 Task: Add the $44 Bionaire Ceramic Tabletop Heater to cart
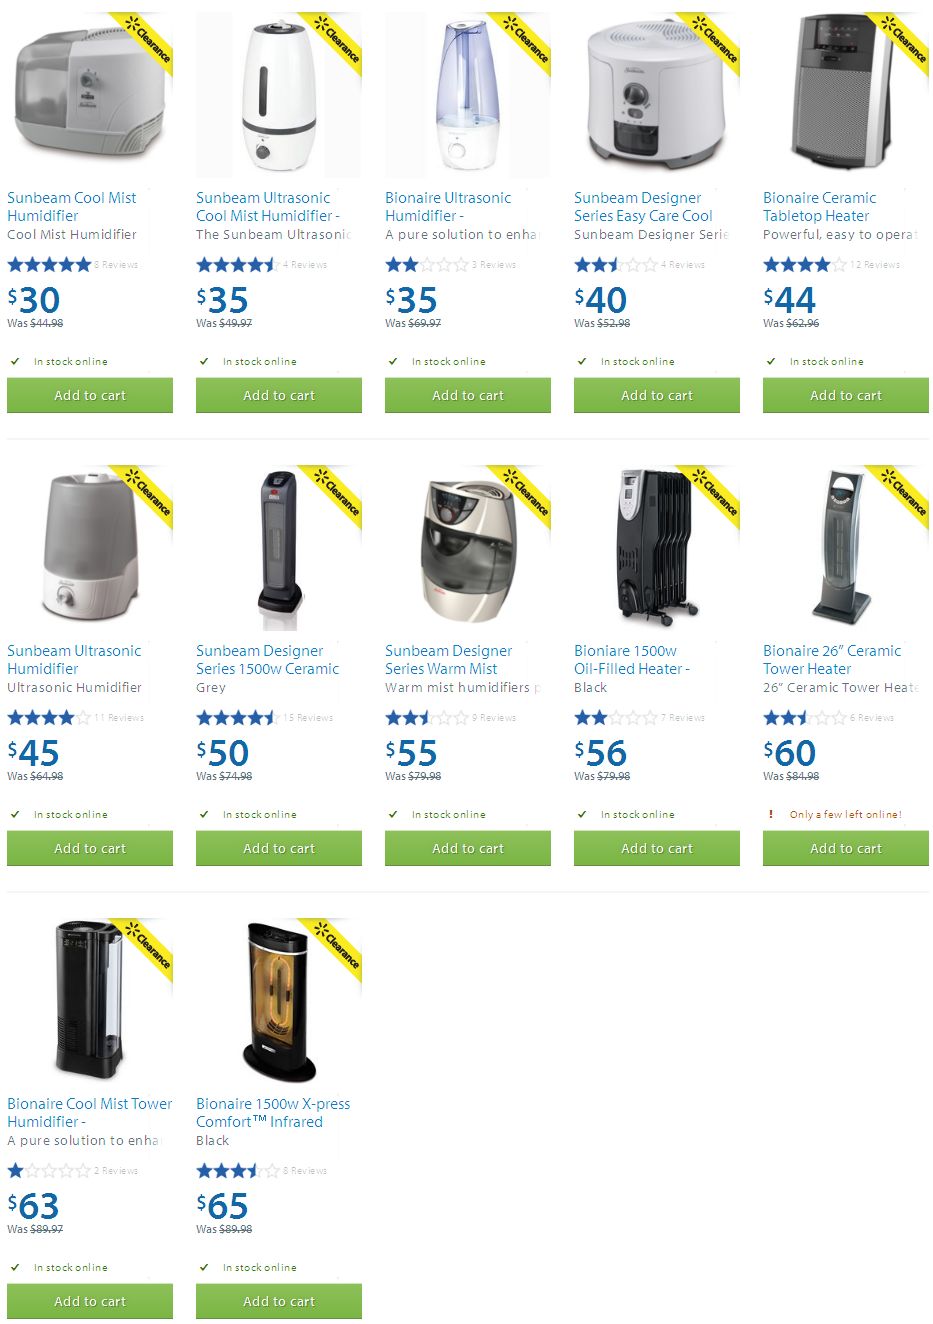coord(845,395)
